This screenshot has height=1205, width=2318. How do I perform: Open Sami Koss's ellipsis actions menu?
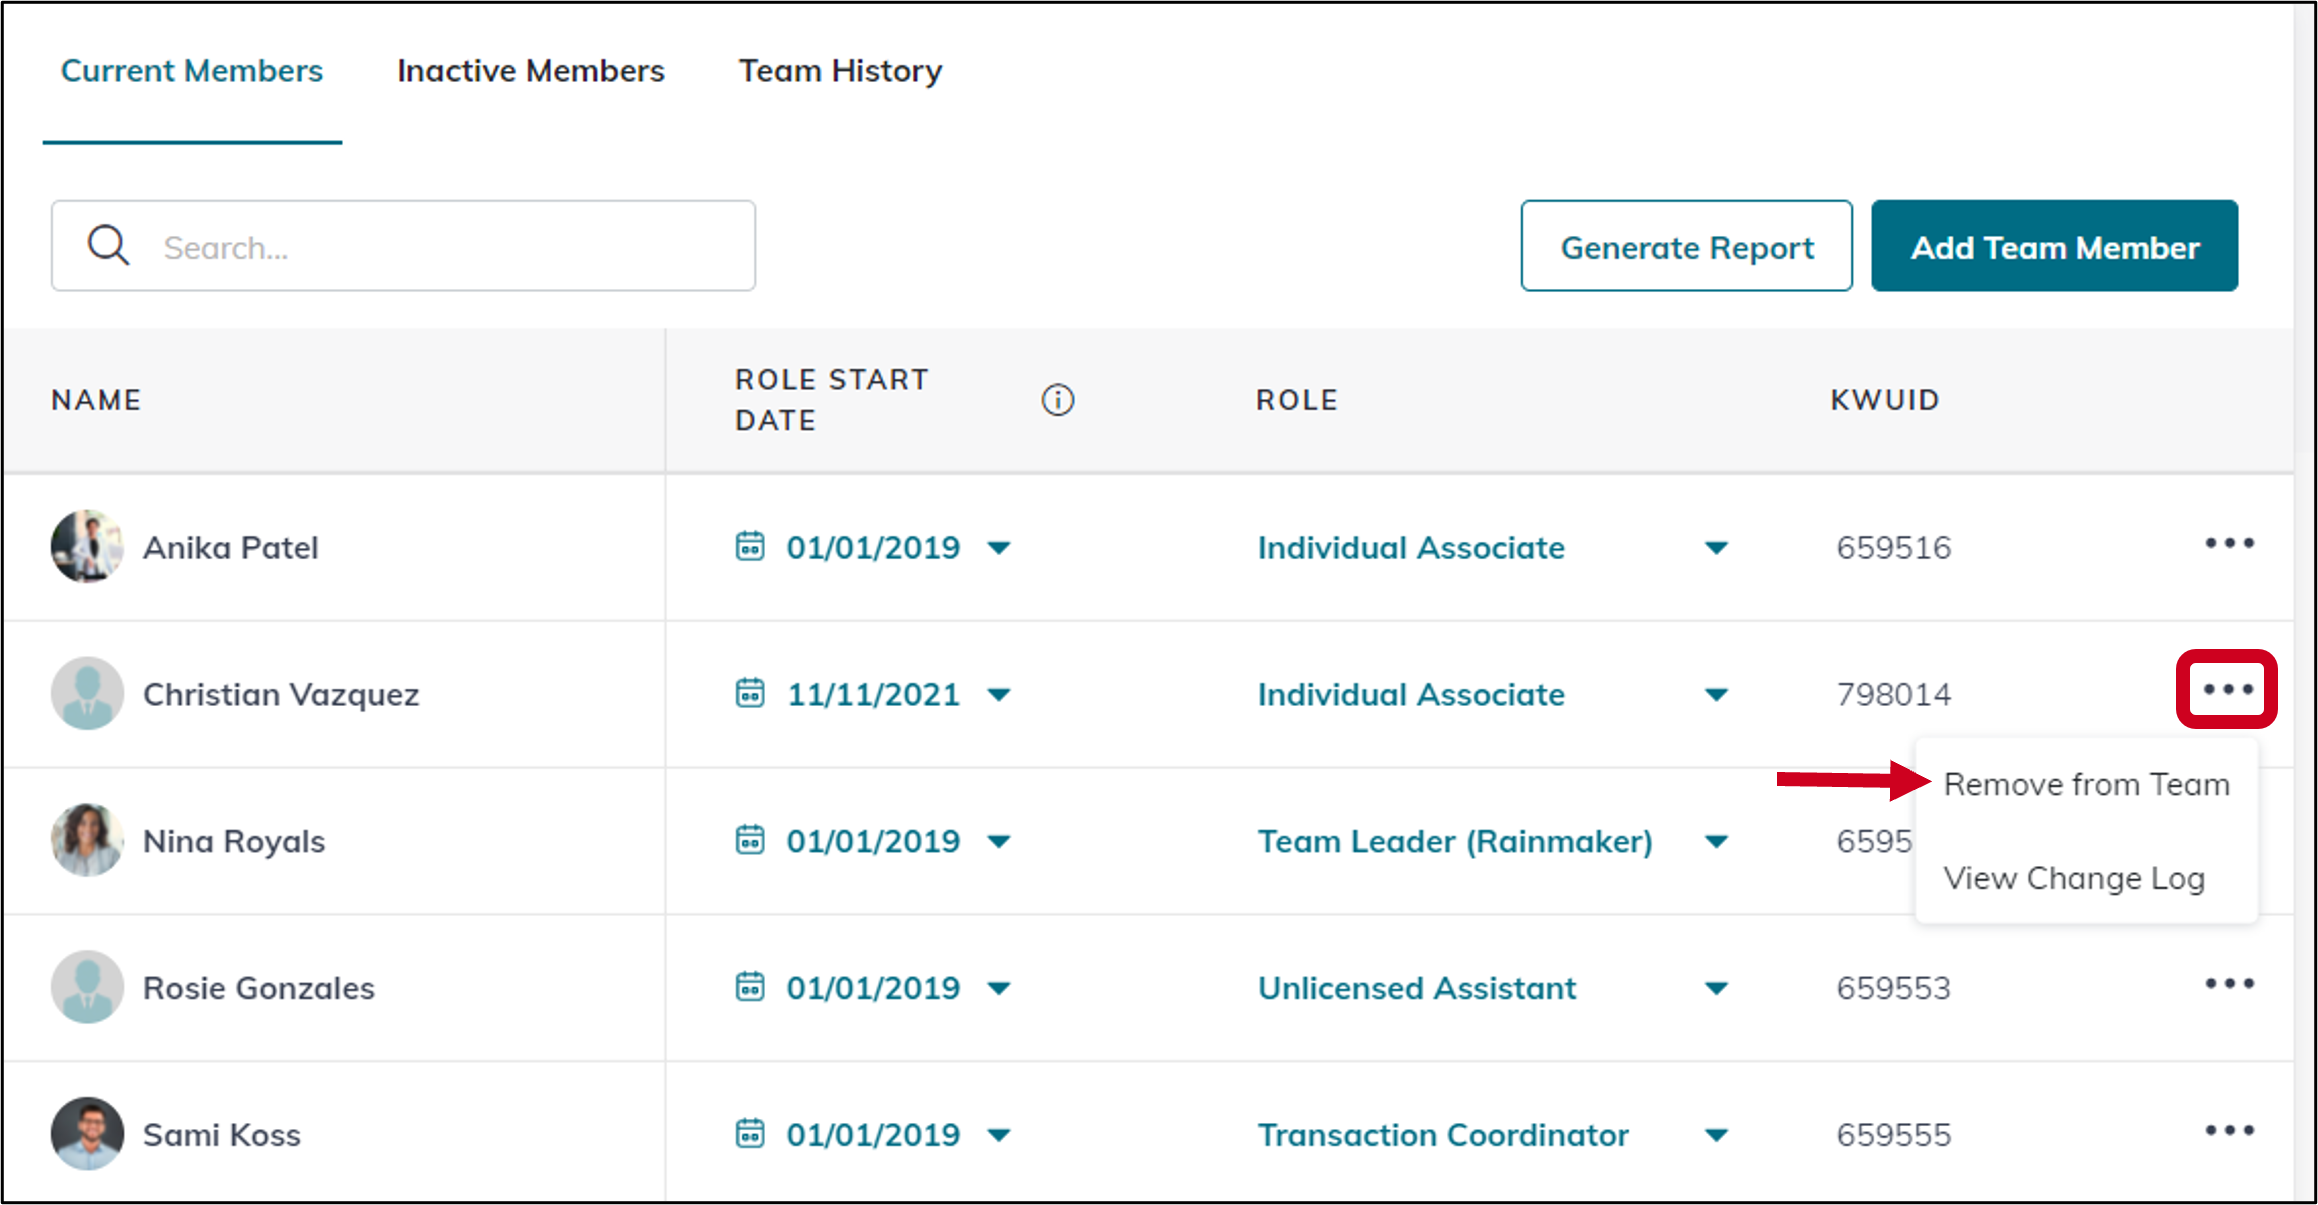click(x=2228, y=1131)
